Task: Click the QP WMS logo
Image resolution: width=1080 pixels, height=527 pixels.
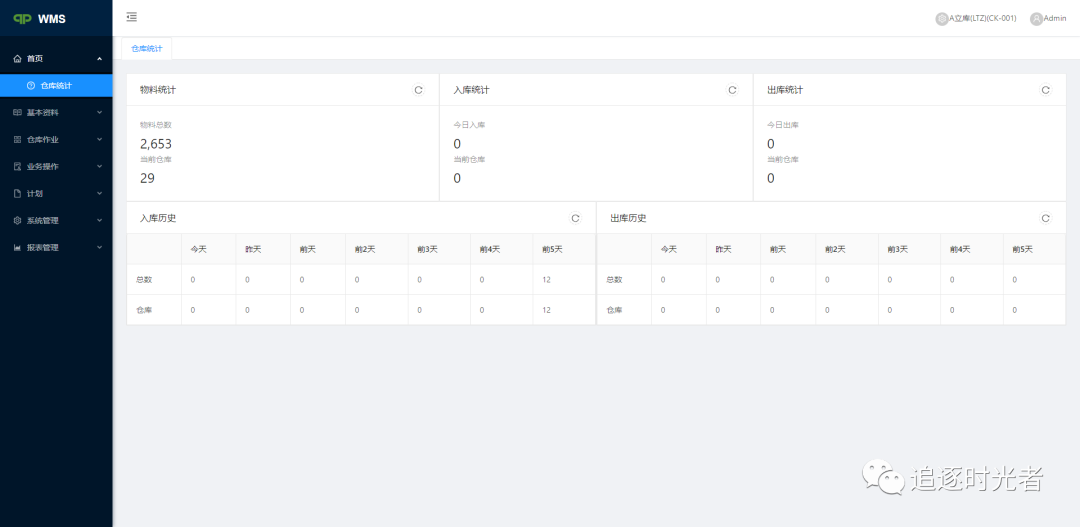Action: (x=40, y=19)
